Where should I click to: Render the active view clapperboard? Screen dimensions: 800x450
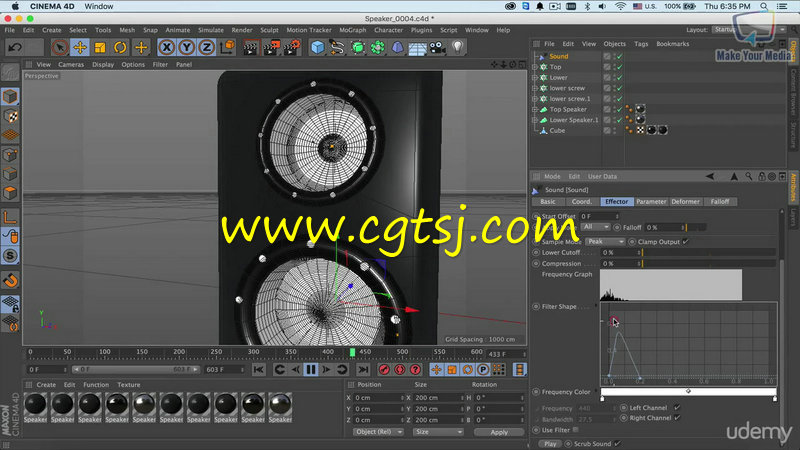click(x=251, y=47)
